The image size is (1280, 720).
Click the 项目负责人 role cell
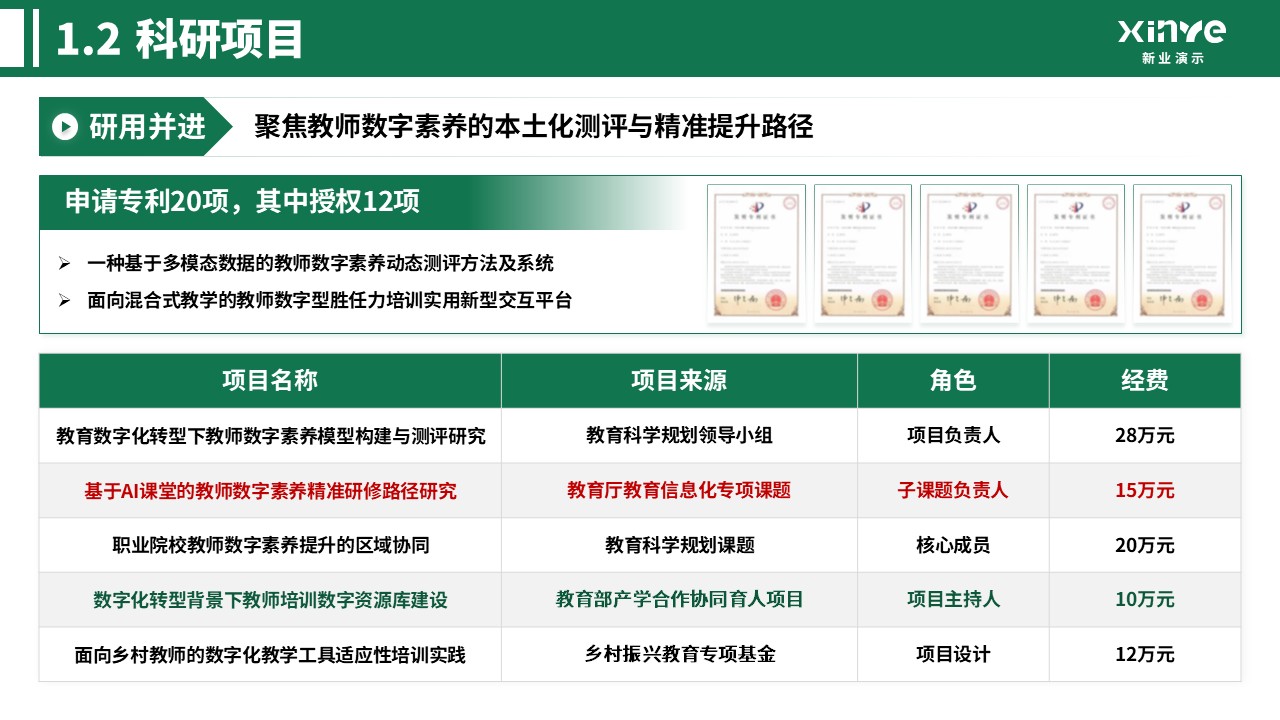[953, 436]
